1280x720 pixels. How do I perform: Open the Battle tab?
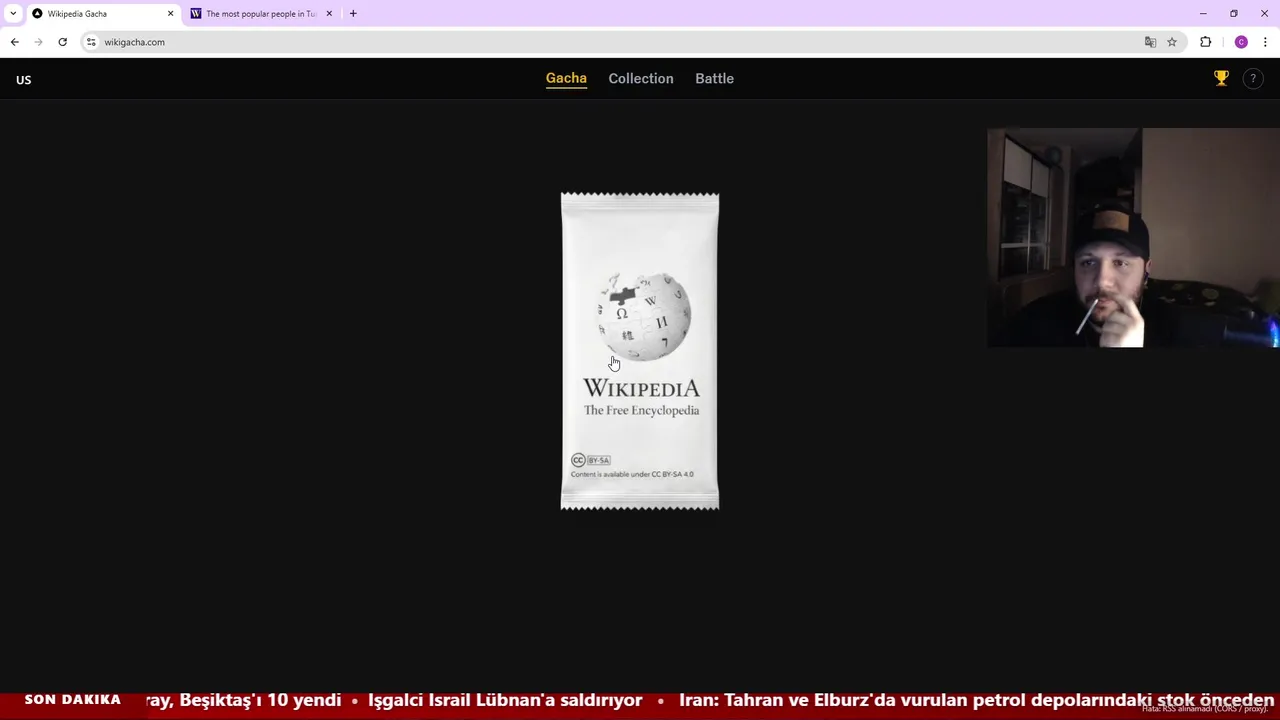tap(714, 78)
